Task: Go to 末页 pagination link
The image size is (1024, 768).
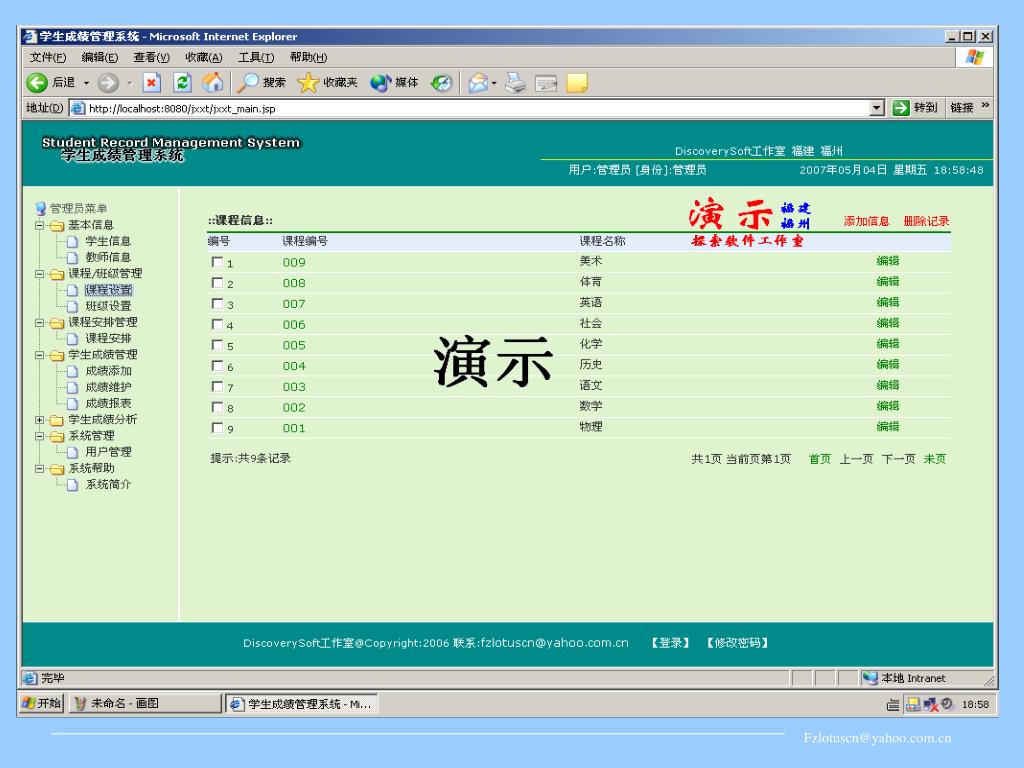Action: coord(935,459)
